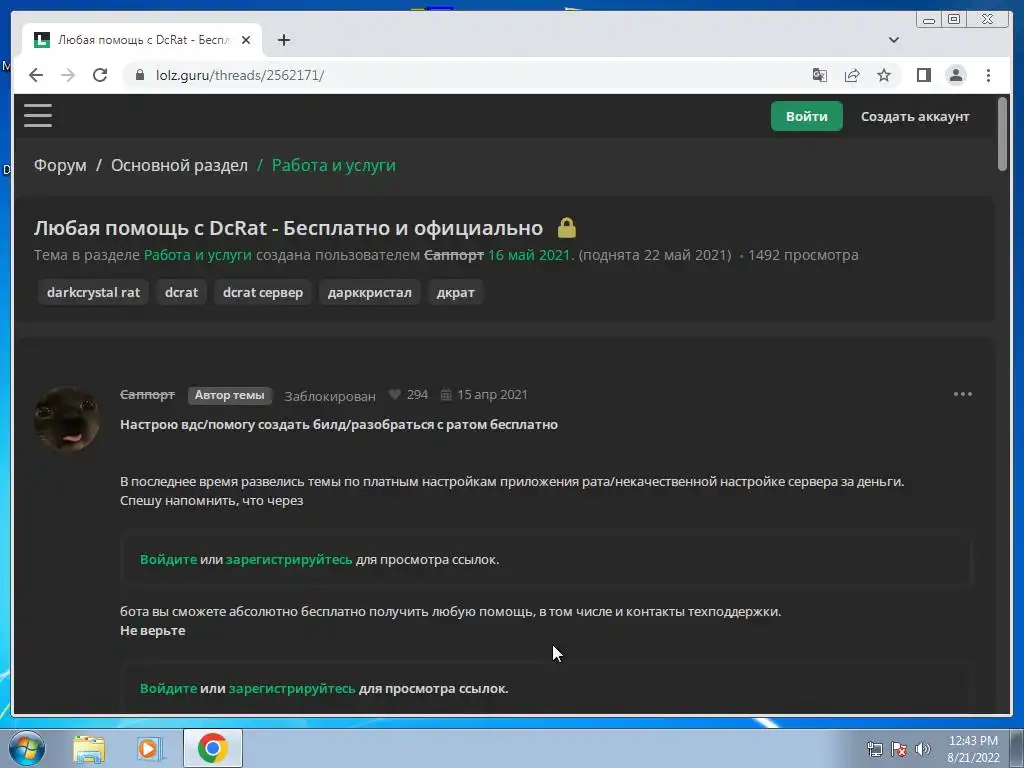Click the Show desktop strip at taskbar end
1024x768 pixels.
point(1017,748)
